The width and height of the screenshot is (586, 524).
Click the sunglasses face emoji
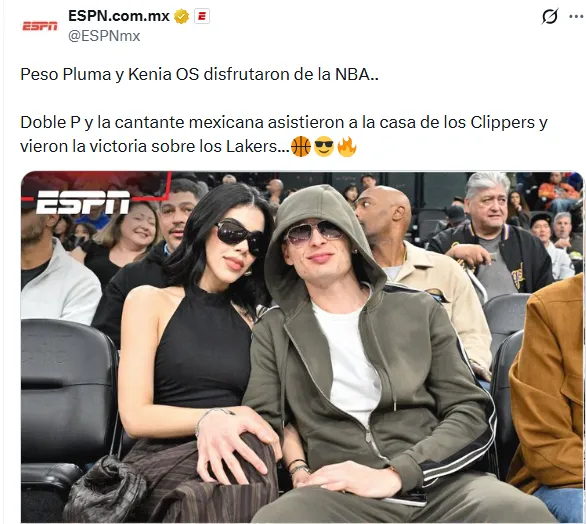coord(324,147)
